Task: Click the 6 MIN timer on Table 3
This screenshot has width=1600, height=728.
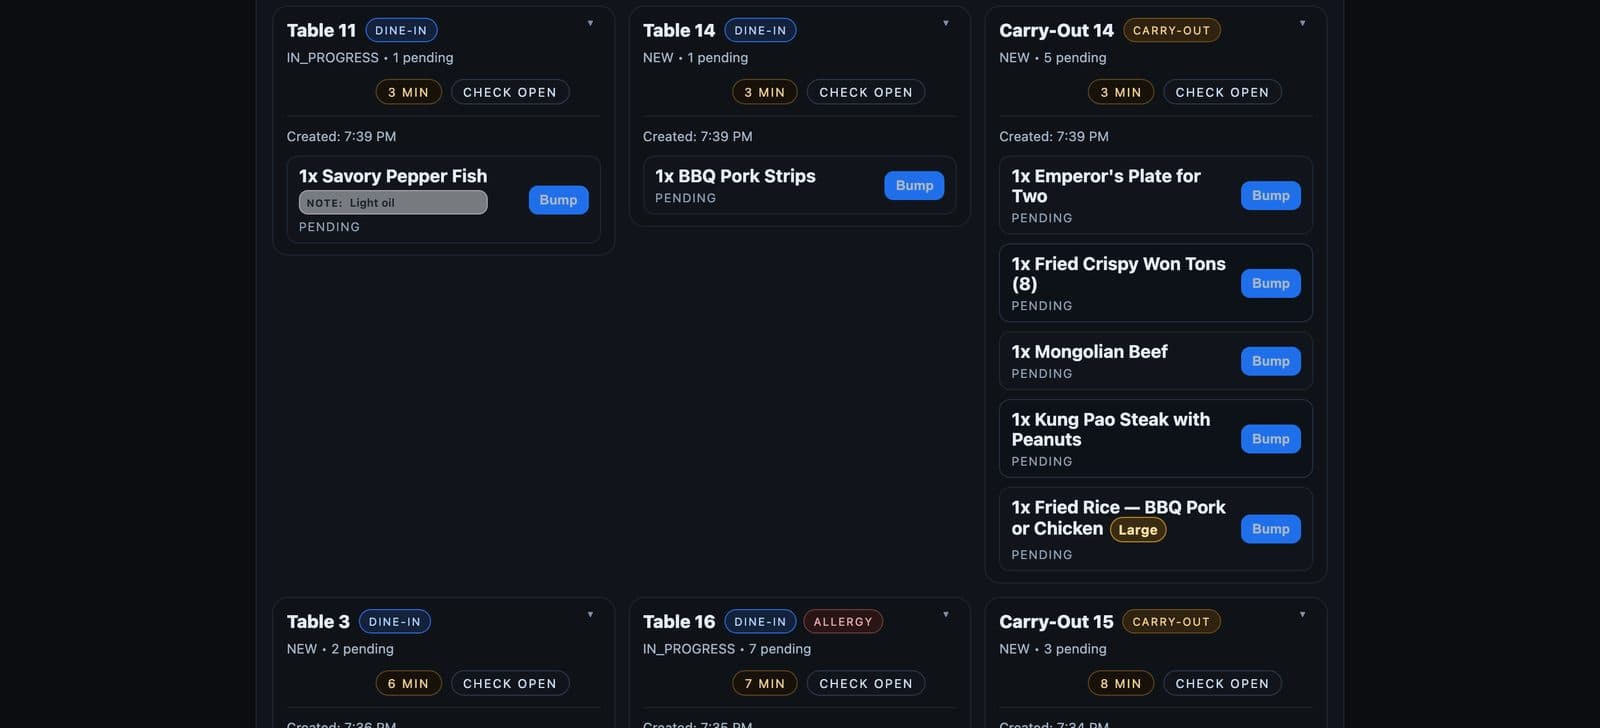Action: [408, 683]
